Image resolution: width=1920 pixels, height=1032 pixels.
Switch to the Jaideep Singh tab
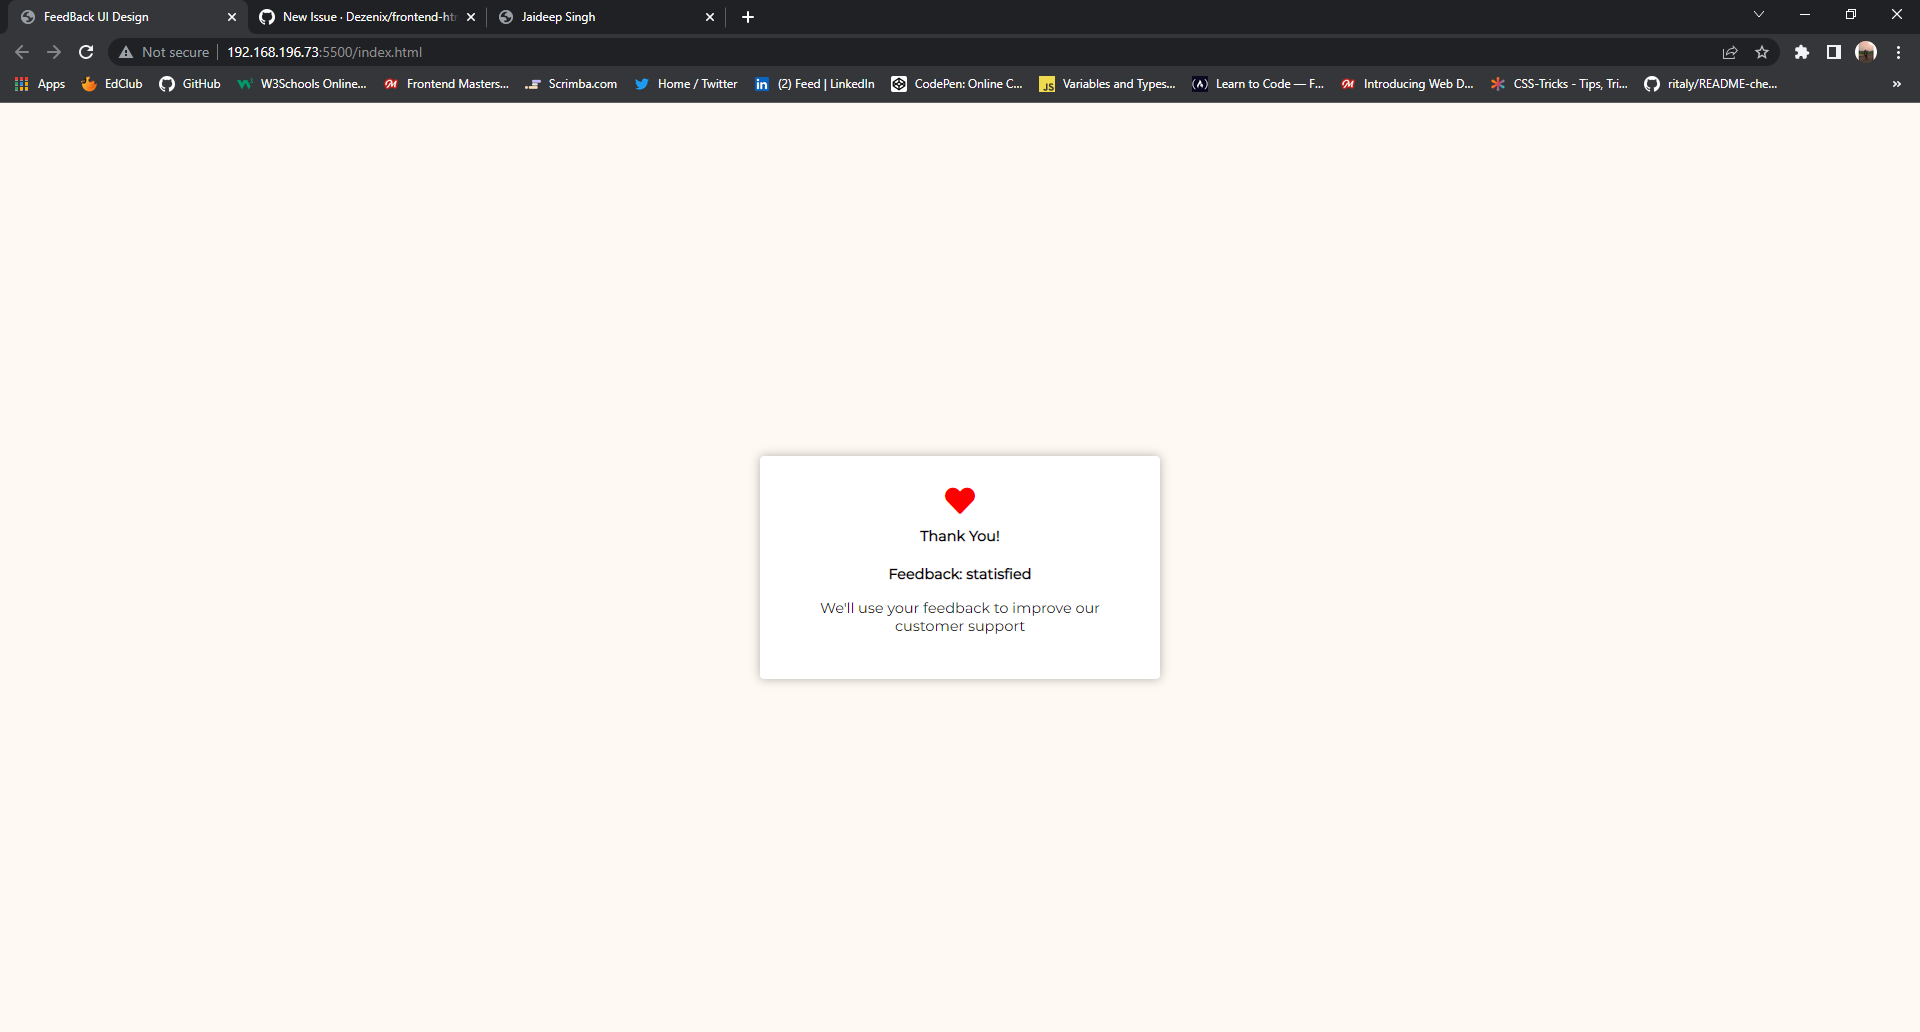pyautogui.click(x=590, y=17)
